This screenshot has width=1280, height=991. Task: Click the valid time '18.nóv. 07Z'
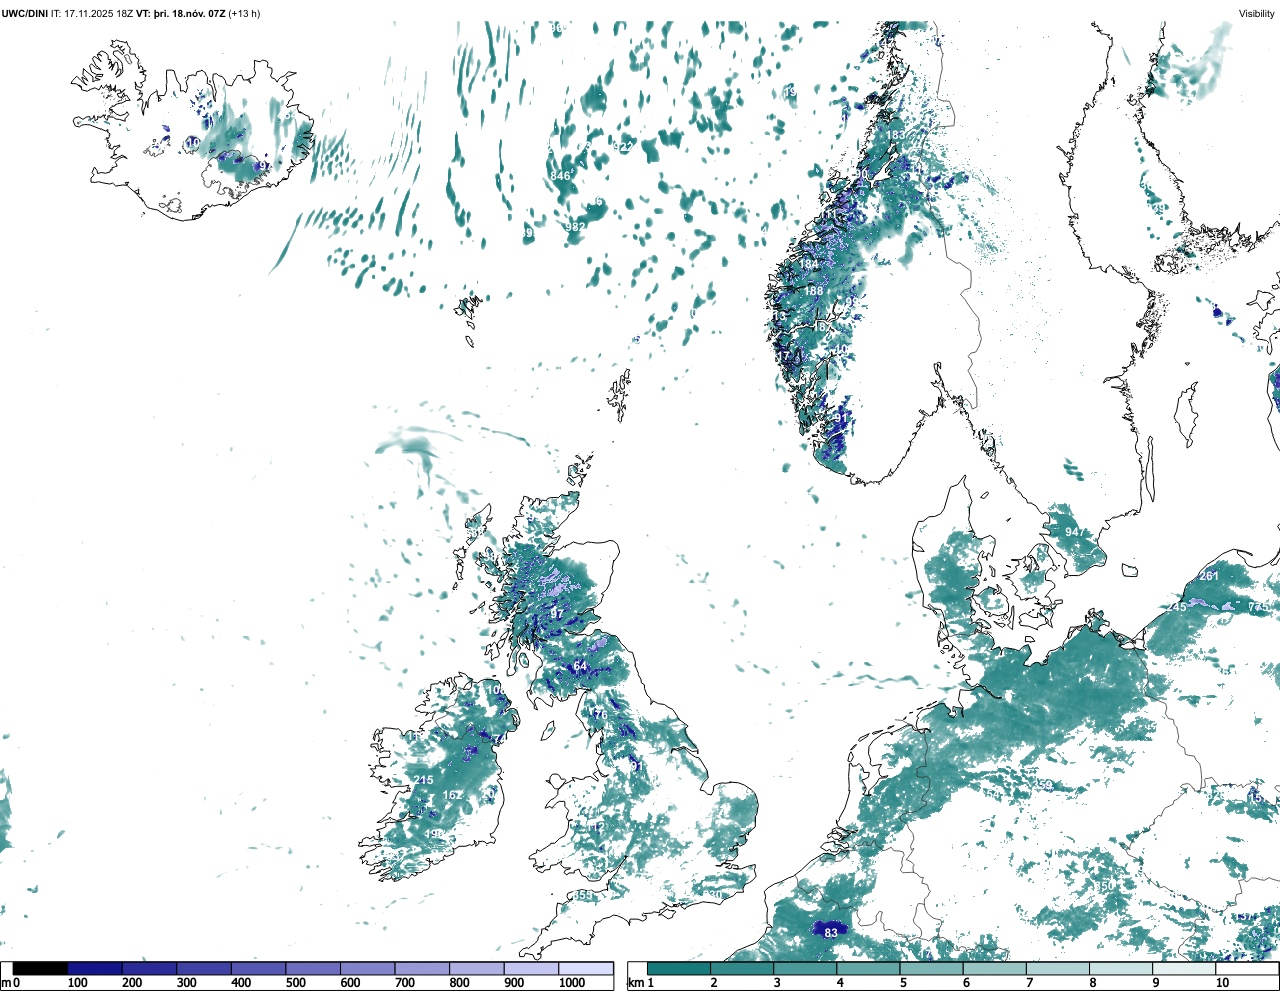(x=199, y=14)
